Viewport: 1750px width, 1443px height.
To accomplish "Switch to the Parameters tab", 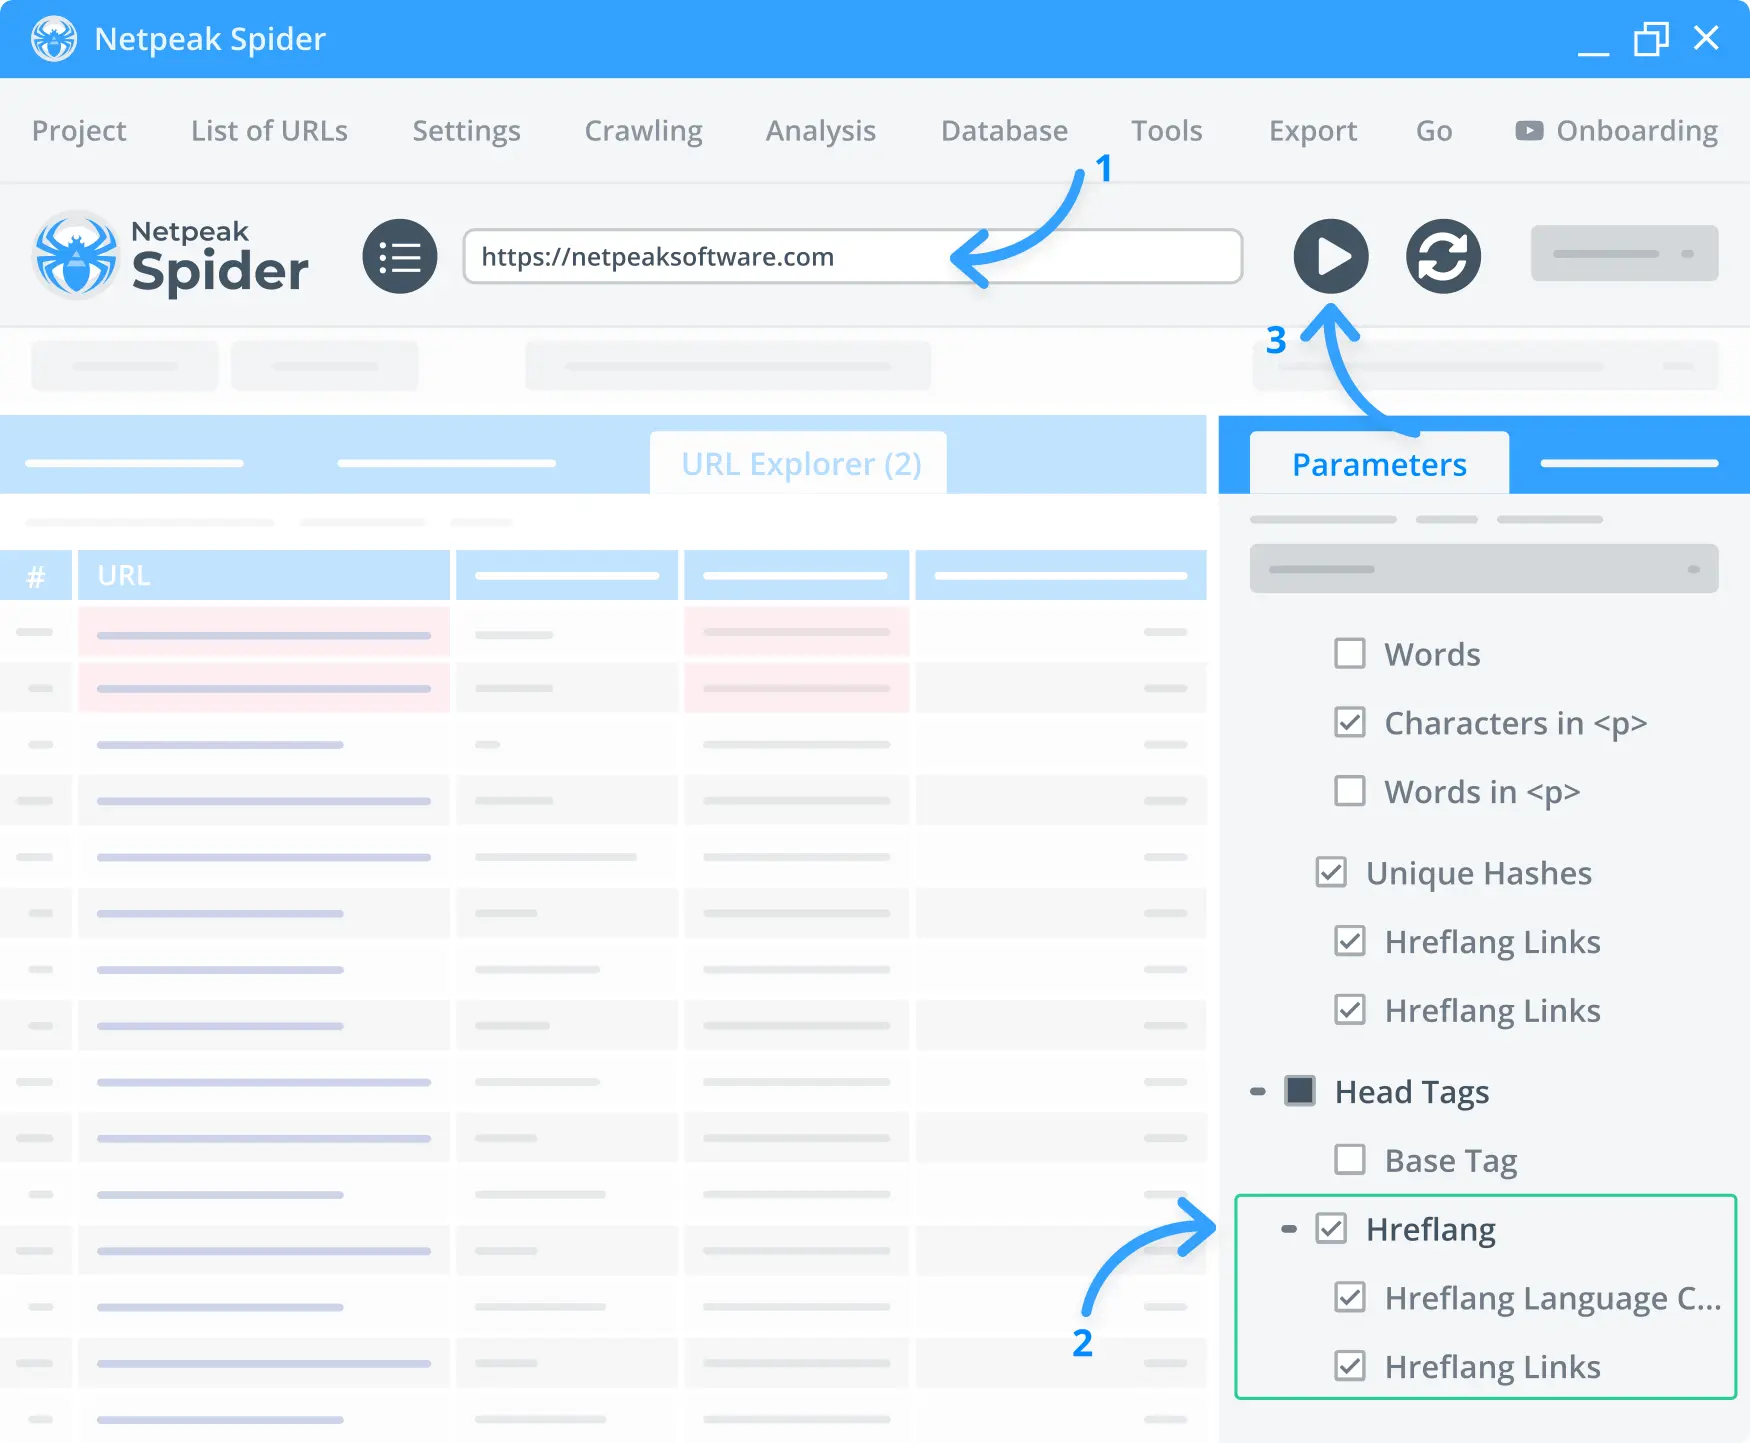I will [1379, 463].
